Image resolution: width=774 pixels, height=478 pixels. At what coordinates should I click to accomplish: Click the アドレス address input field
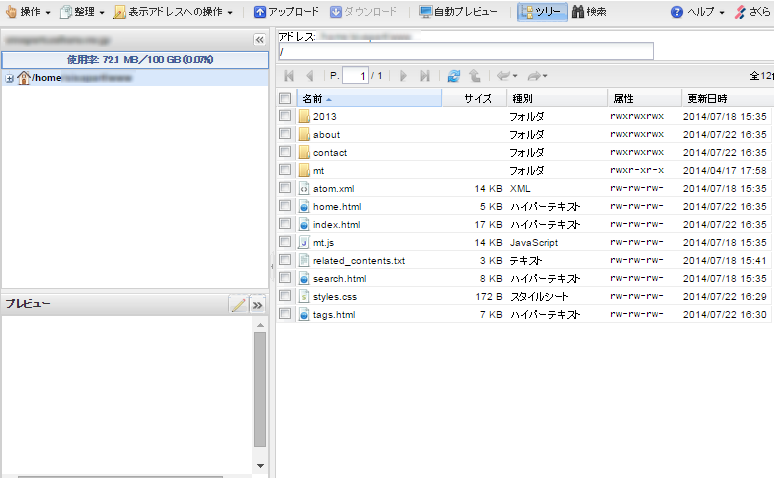pos(465,52)
